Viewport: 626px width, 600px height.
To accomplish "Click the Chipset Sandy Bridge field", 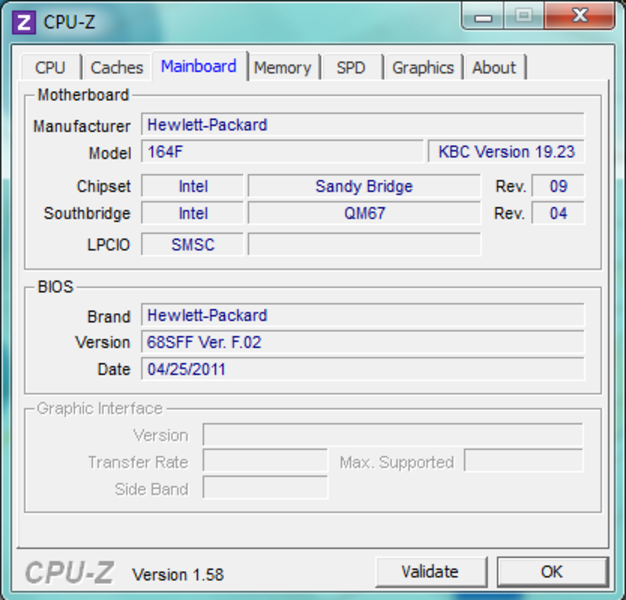I will click(364, 186).
